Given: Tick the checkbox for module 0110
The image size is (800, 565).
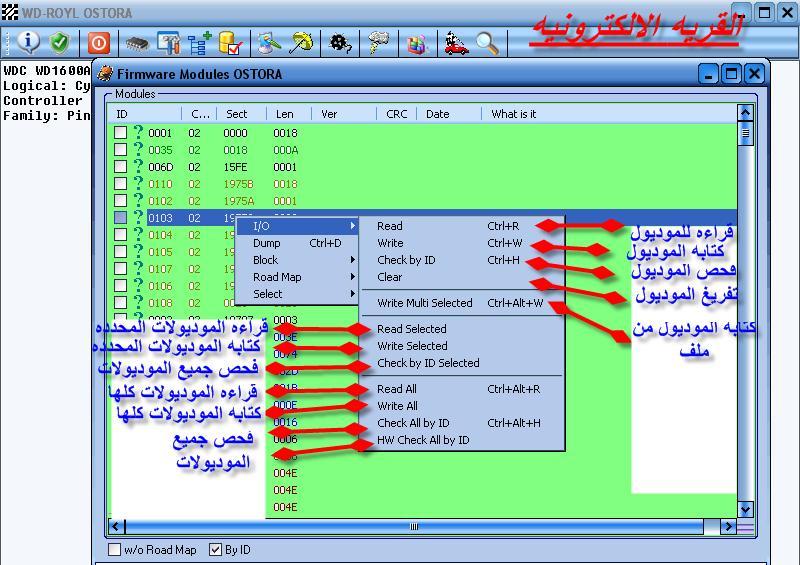Looking at the screenshot, I should [x=120, y=184].
